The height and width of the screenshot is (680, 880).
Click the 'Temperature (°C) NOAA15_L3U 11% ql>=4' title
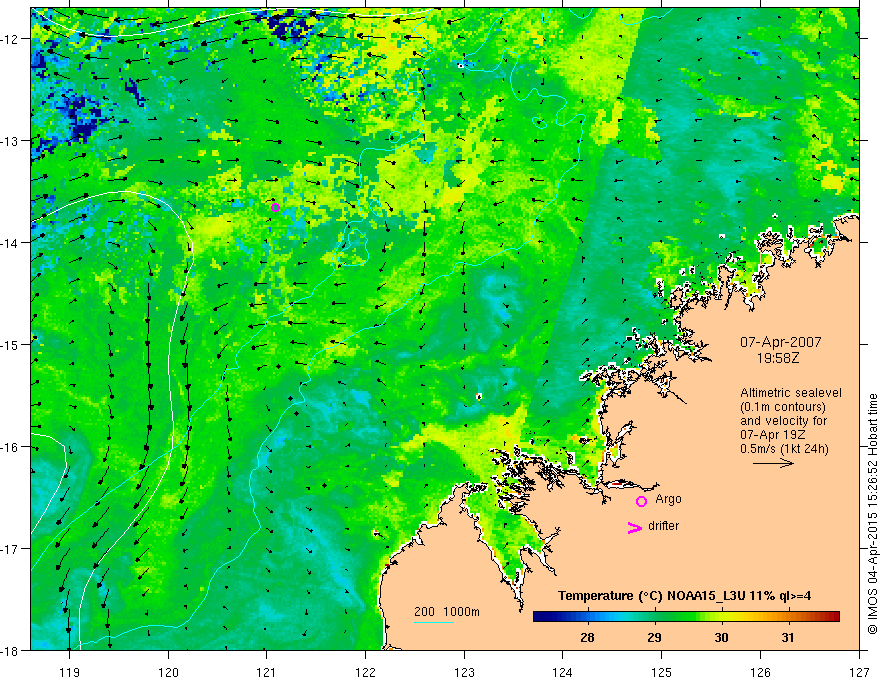[684, 596]
